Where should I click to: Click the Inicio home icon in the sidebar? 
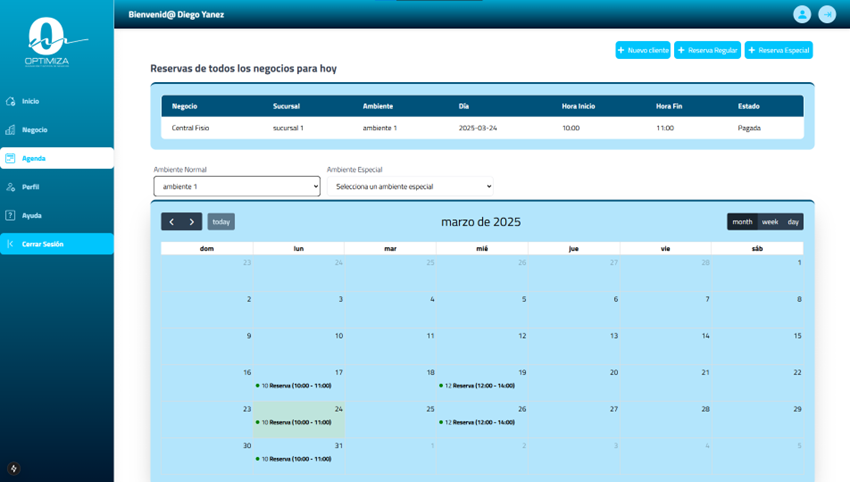(11, 101)
